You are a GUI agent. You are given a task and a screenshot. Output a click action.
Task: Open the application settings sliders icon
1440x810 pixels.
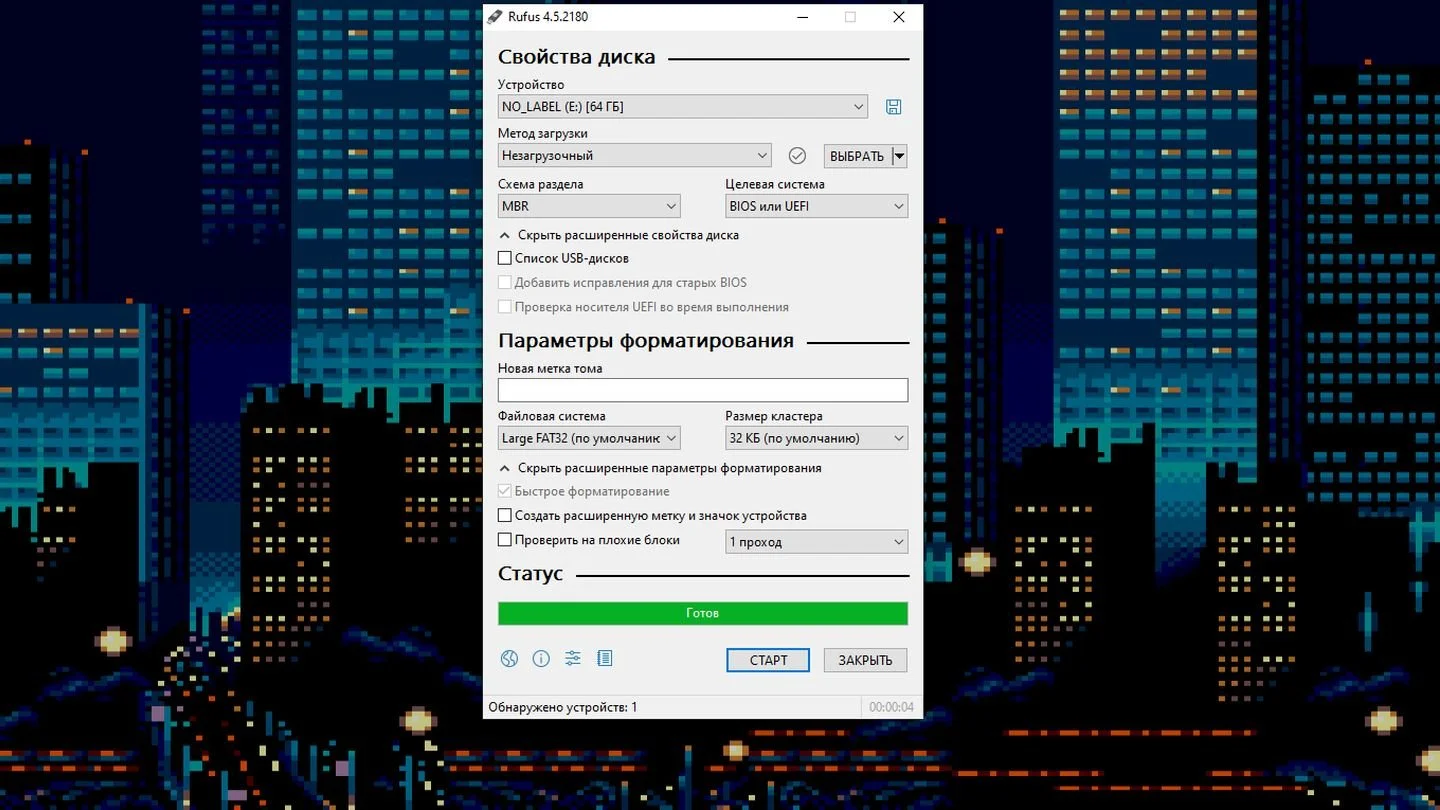coord(573,658)
